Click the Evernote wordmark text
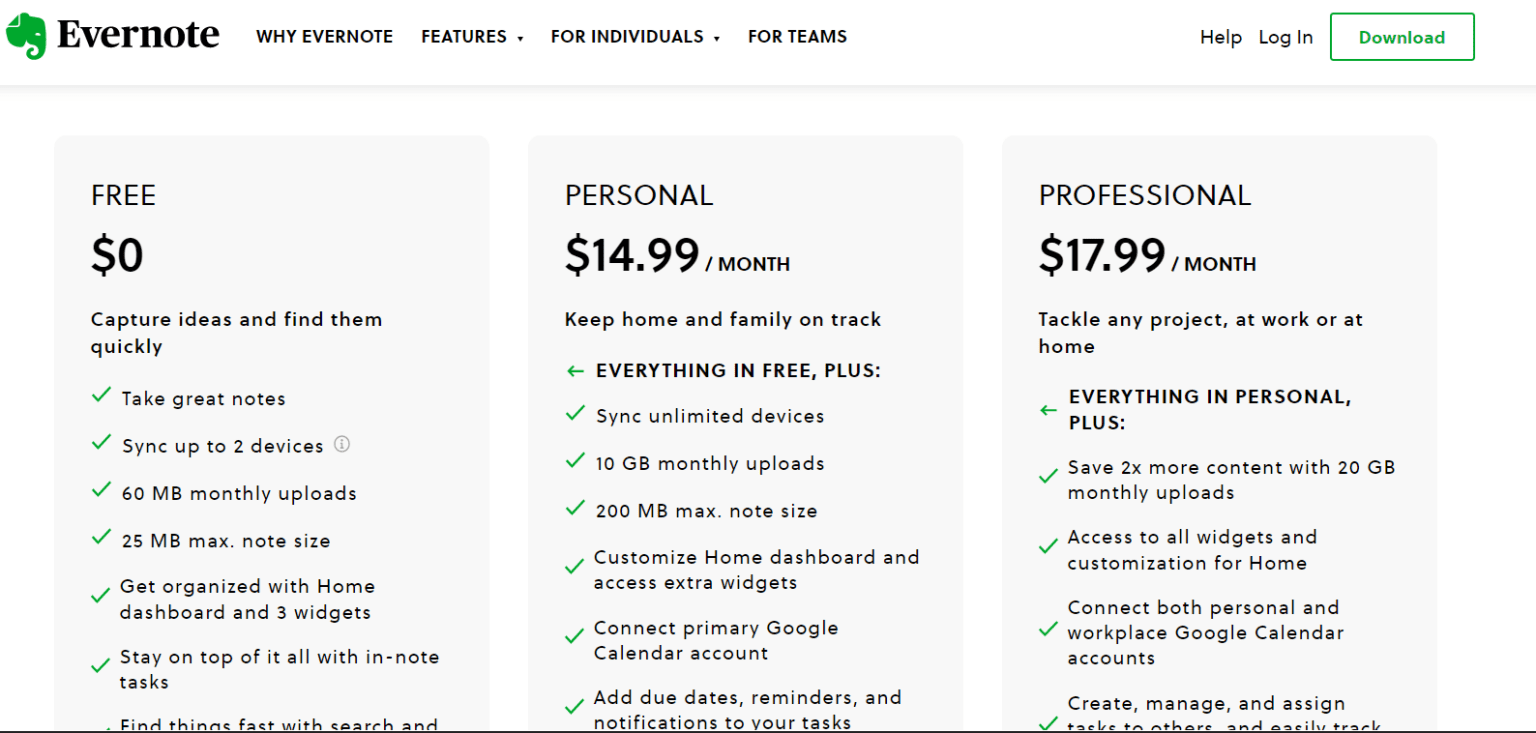 [138, 36]
